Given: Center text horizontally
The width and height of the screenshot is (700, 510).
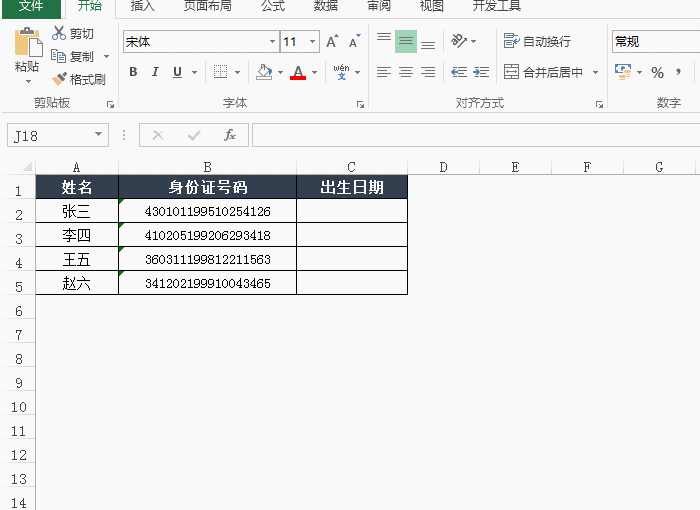Looking at the screenshot, I should point(406,72).
